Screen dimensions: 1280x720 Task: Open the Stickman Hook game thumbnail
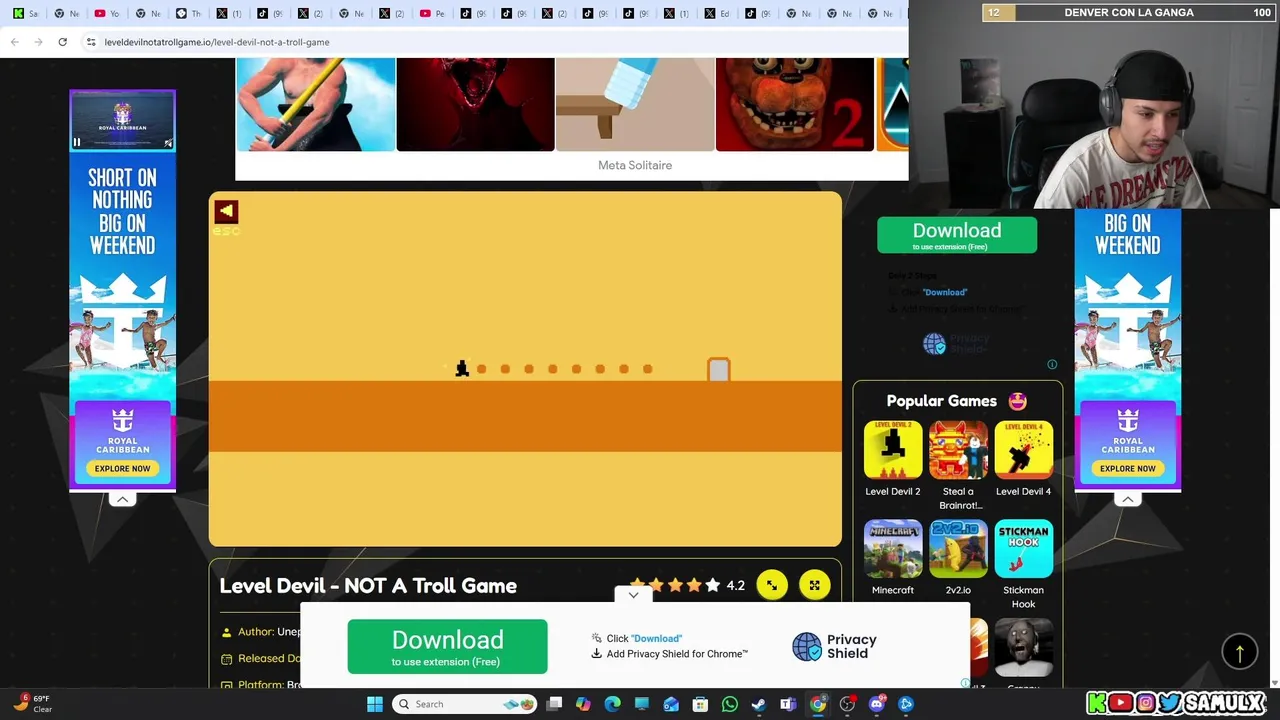[1023, 549]
